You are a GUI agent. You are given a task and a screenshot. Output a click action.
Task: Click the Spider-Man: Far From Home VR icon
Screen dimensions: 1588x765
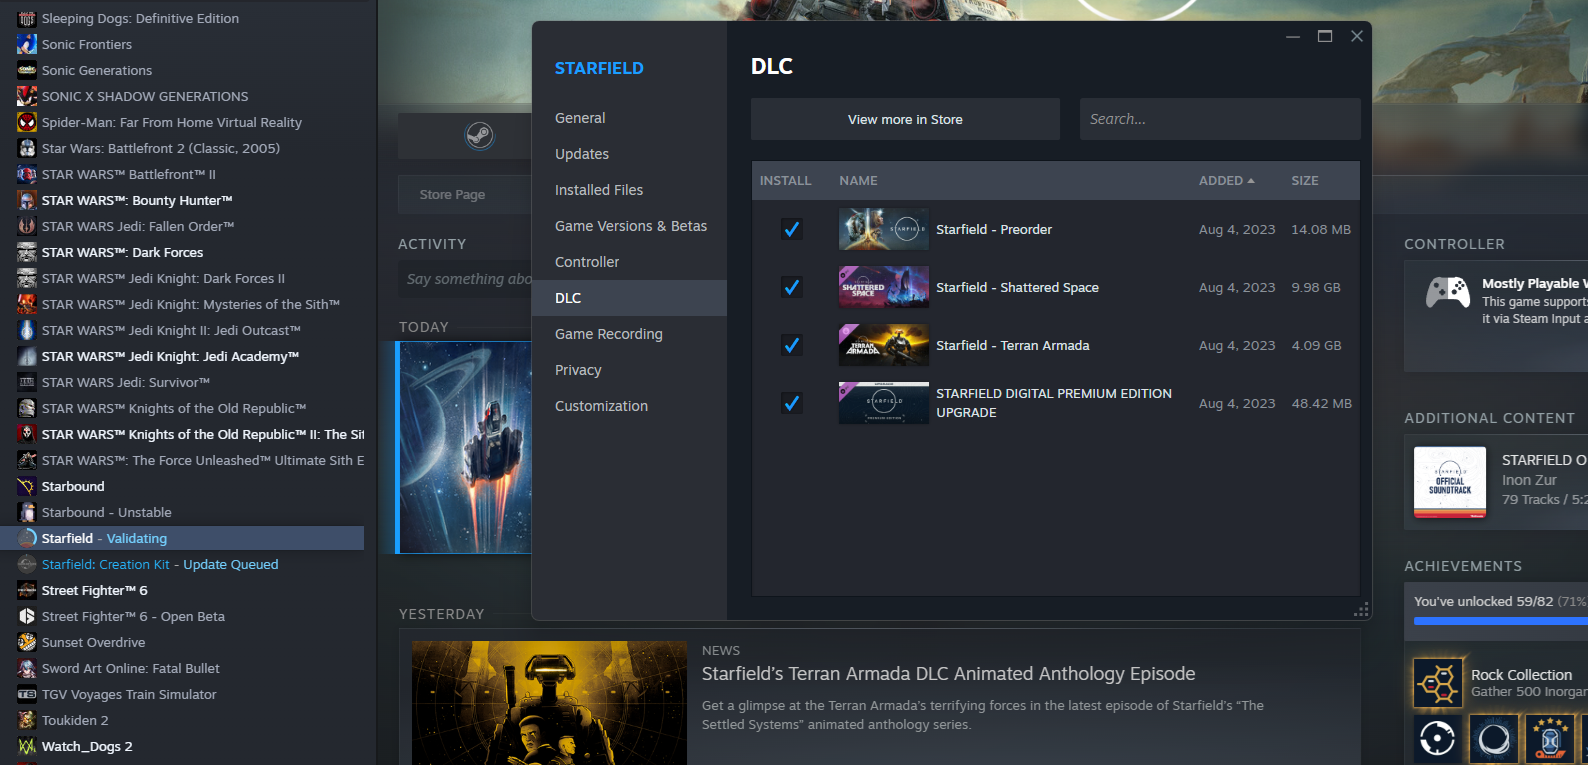tap(27, 122)
